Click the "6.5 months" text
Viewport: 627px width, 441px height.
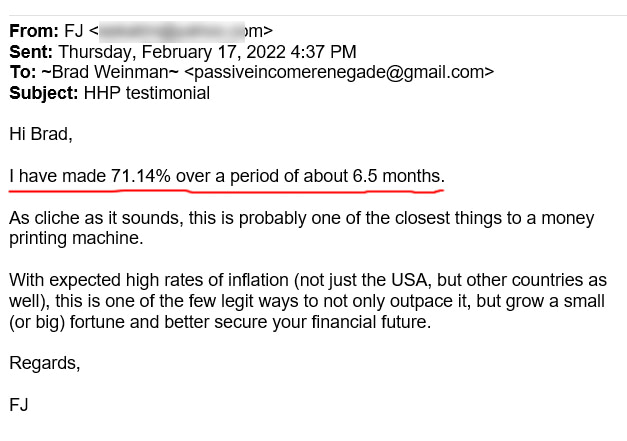pos(397,176)
